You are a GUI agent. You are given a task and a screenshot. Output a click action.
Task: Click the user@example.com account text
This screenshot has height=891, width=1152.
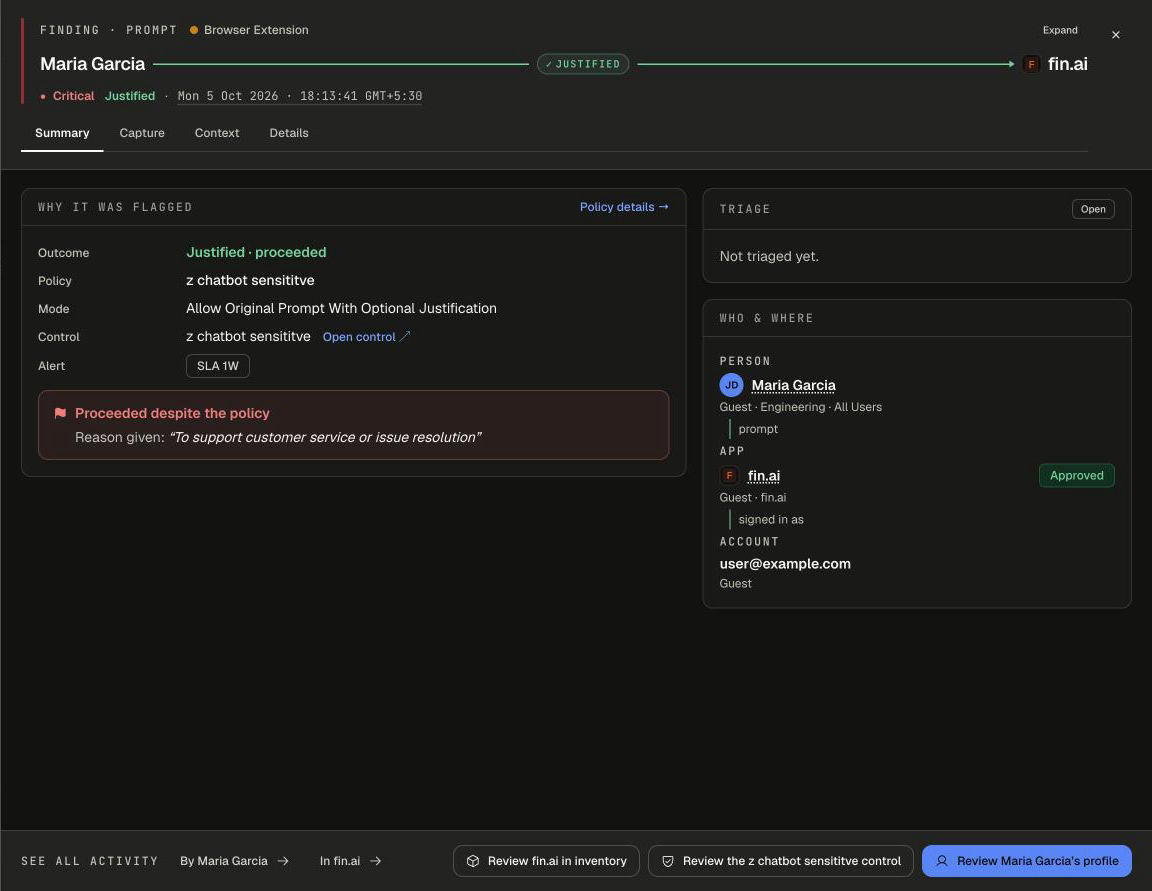(785, 564)
